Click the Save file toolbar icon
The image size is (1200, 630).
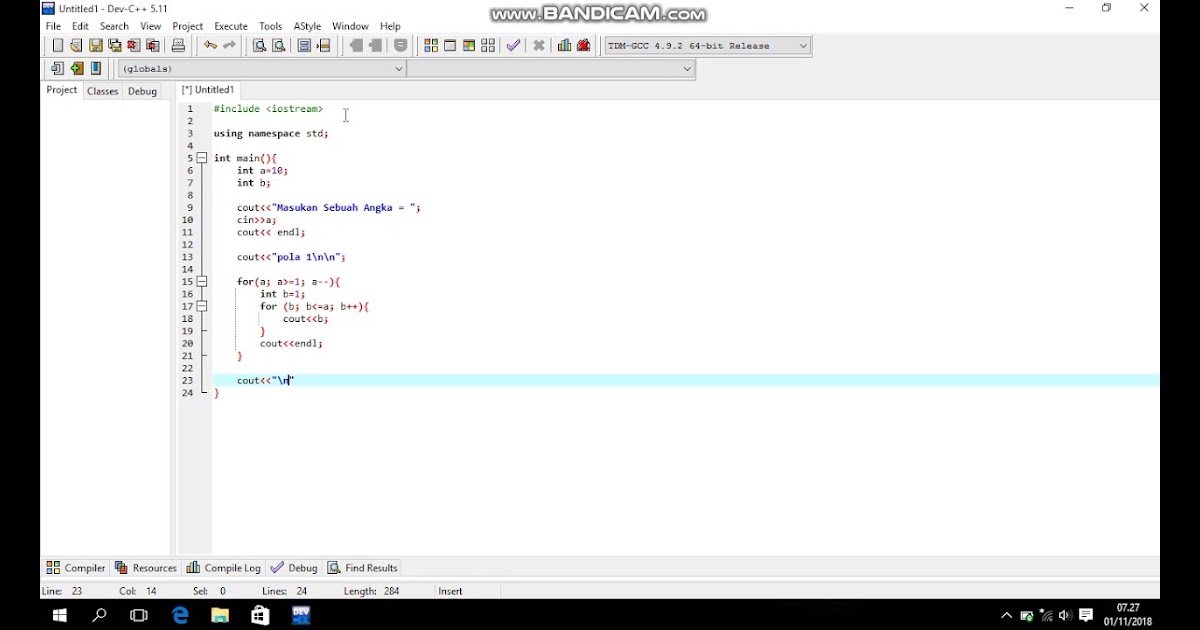[96, 45]
